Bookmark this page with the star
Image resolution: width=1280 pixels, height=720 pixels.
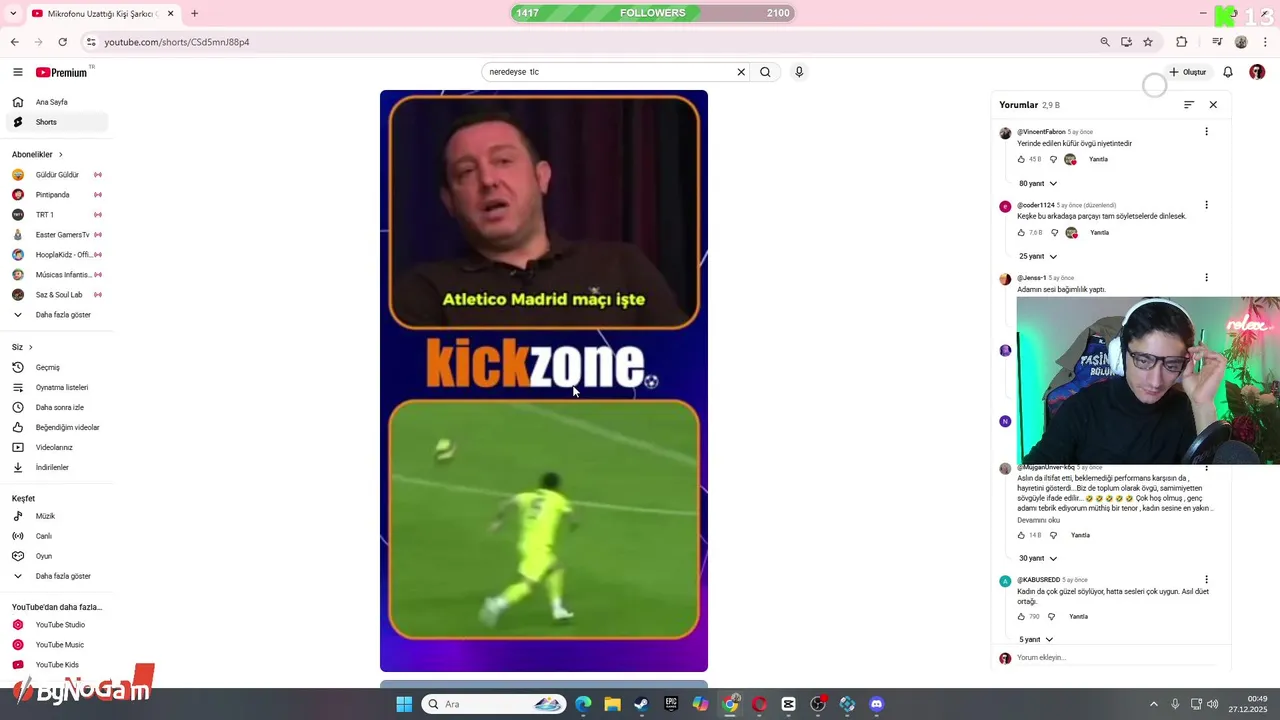point(1148,42)
